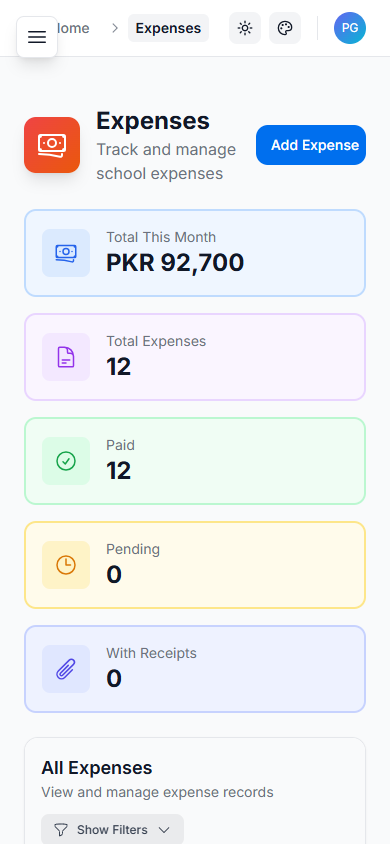Click the Add Expense button
Image resolution: width=390 pixels, height=844 pixels.
point(311,145)
